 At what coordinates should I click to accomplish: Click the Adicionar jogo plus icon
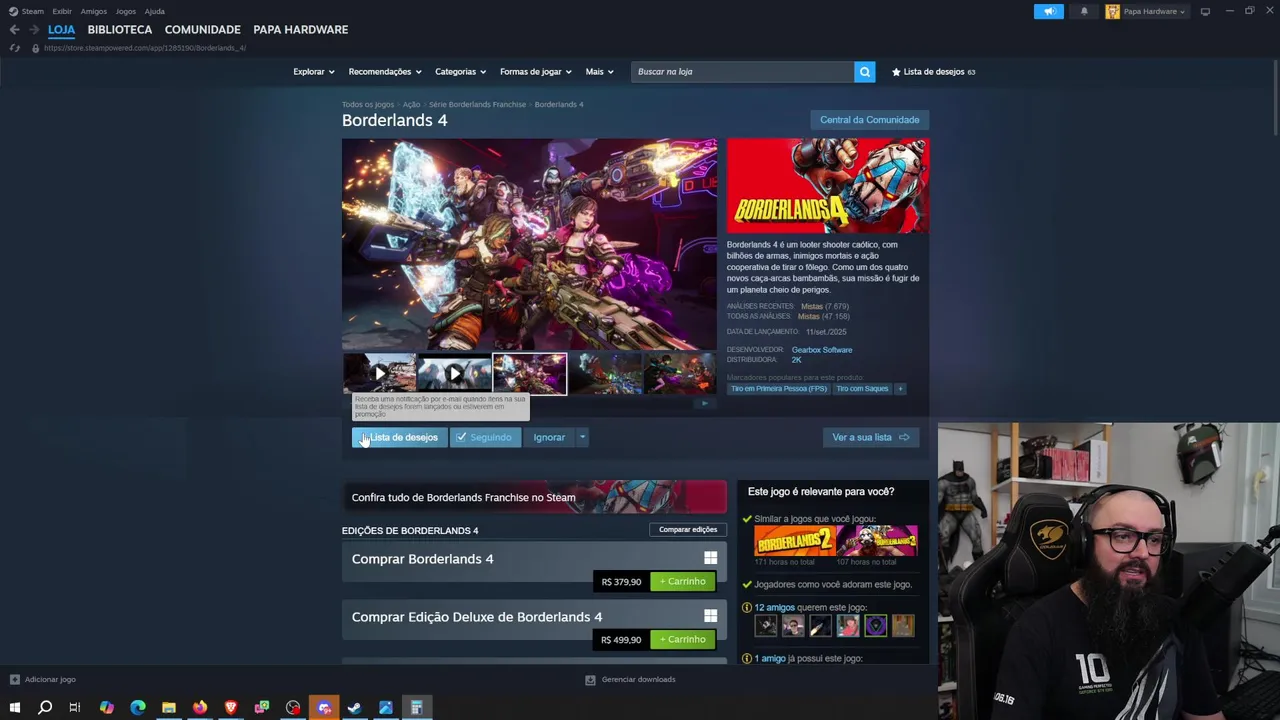click(x=14, y=679)
